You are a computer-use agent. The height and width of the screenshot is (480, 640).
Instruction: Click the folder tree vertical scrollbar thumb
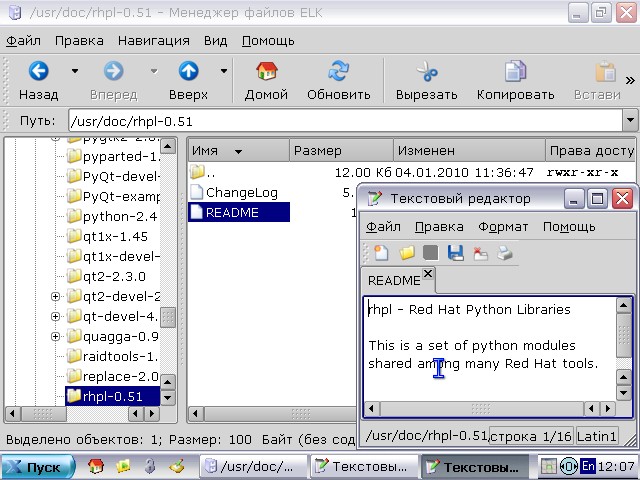pyautogui.click(x=168, y=317)
